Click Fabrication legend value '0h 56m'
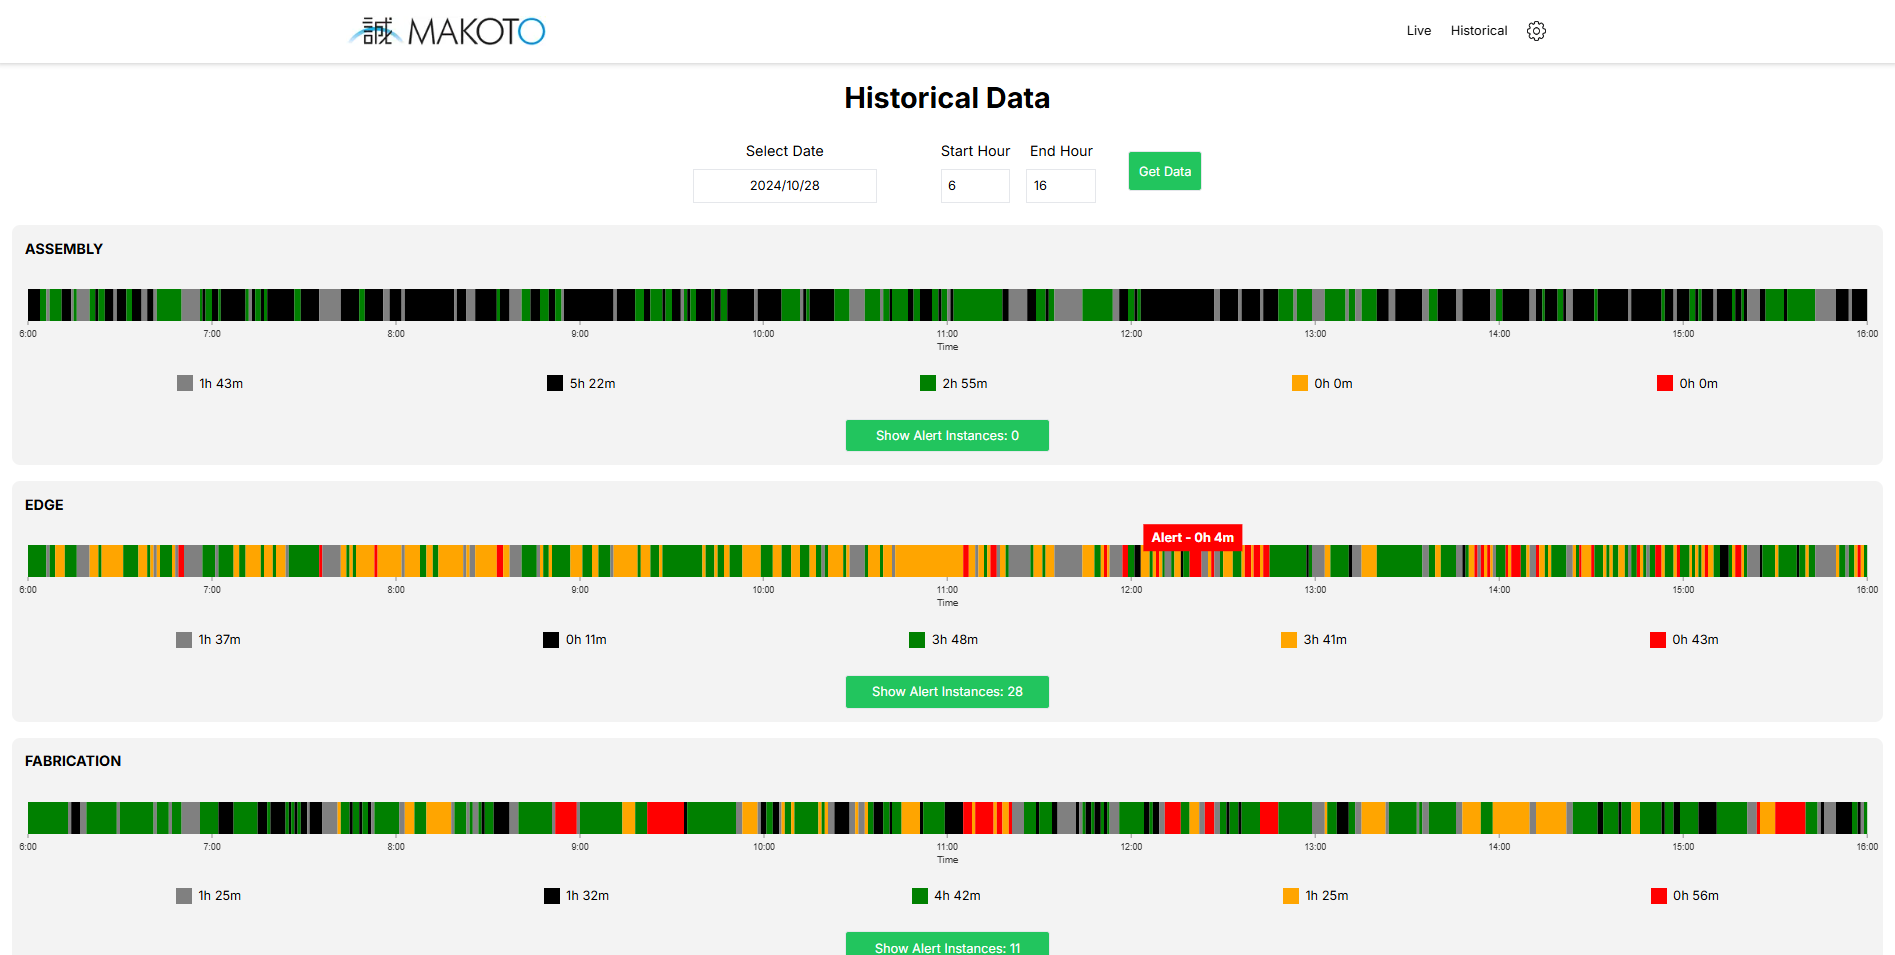The width and height of the screenshot is (1895, 955). (1696, 896)
